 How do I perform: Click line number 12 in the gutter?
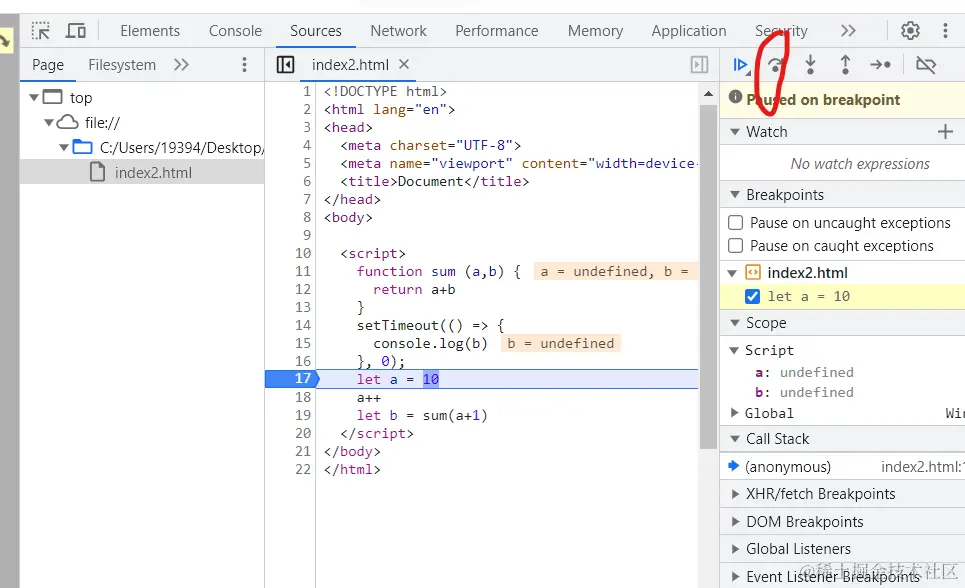pos(303,289)
